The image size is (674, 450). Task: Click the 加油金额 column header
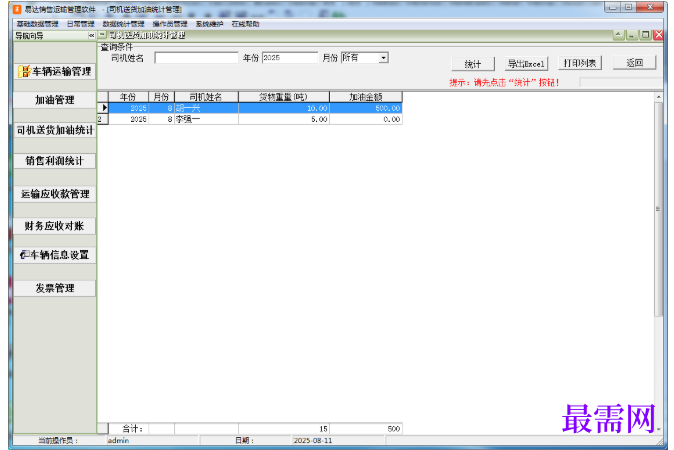click(x=366, y=97)
